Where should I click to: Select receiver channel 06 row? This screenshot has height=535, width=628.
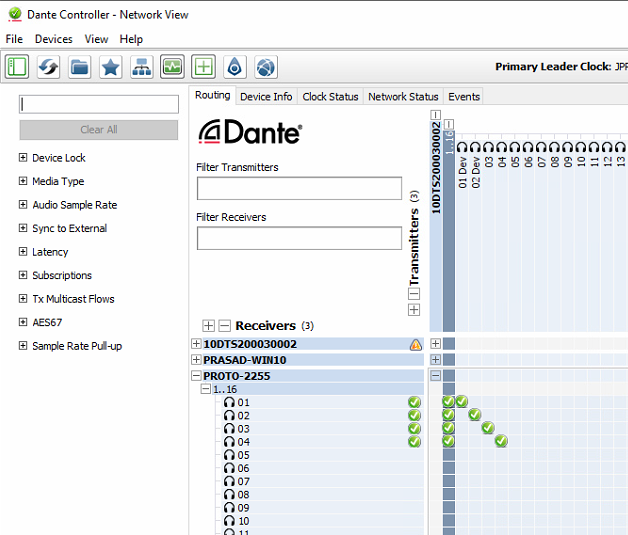(323, 468)
